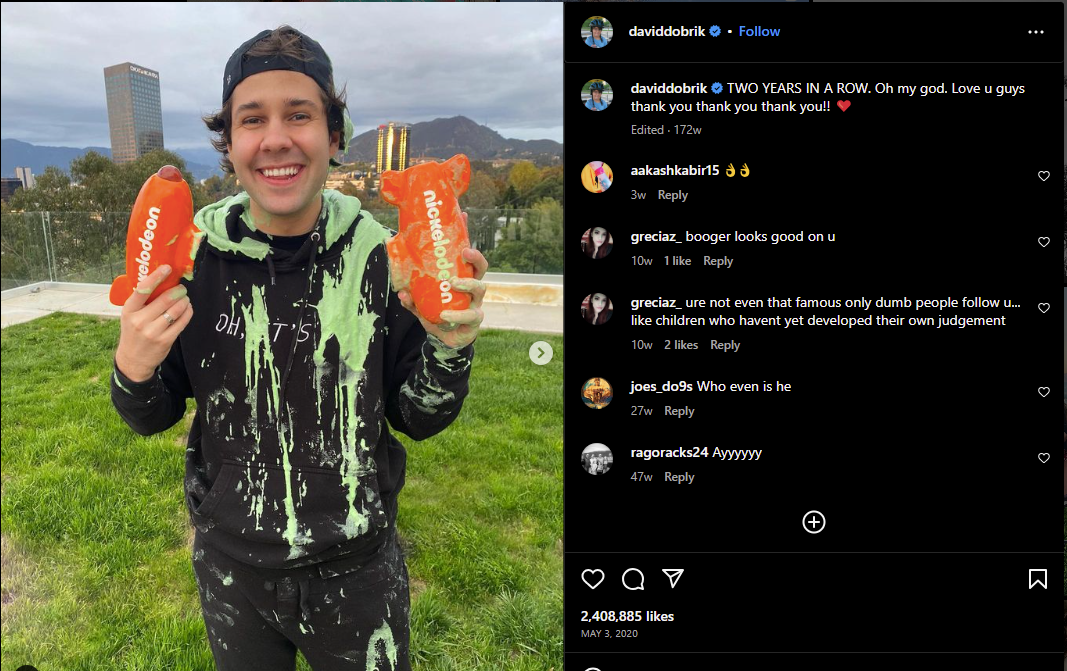Share the post with paper plane icon
This screenshot has height=671, width=1067.
click(673, 578)
